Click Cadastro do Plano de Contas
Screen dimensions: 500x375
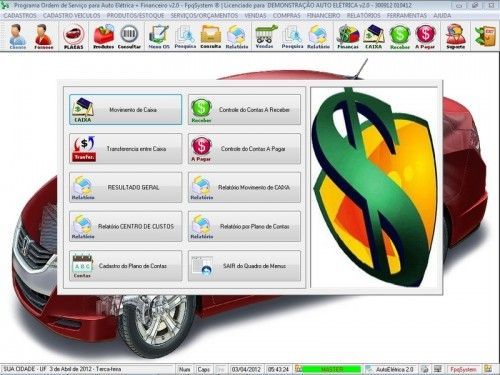click(x=126, y=266)
